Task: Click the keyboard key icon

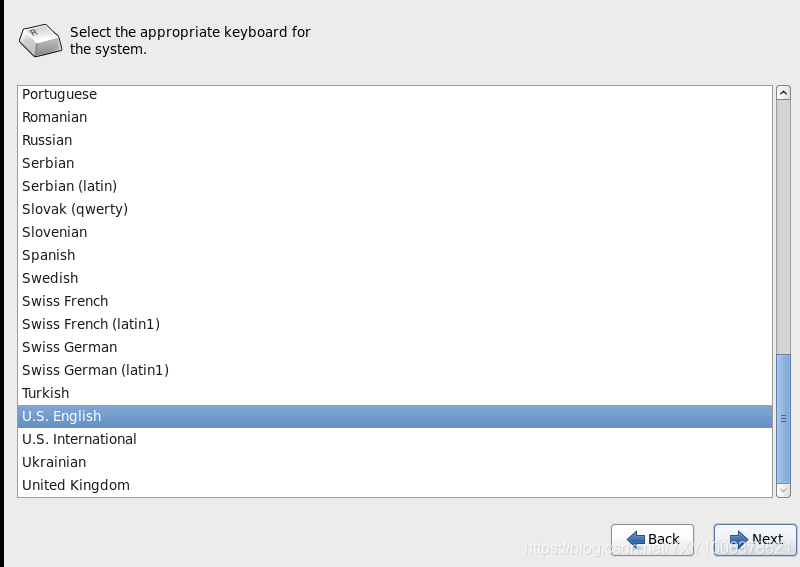Action: [x=40, y=40]
